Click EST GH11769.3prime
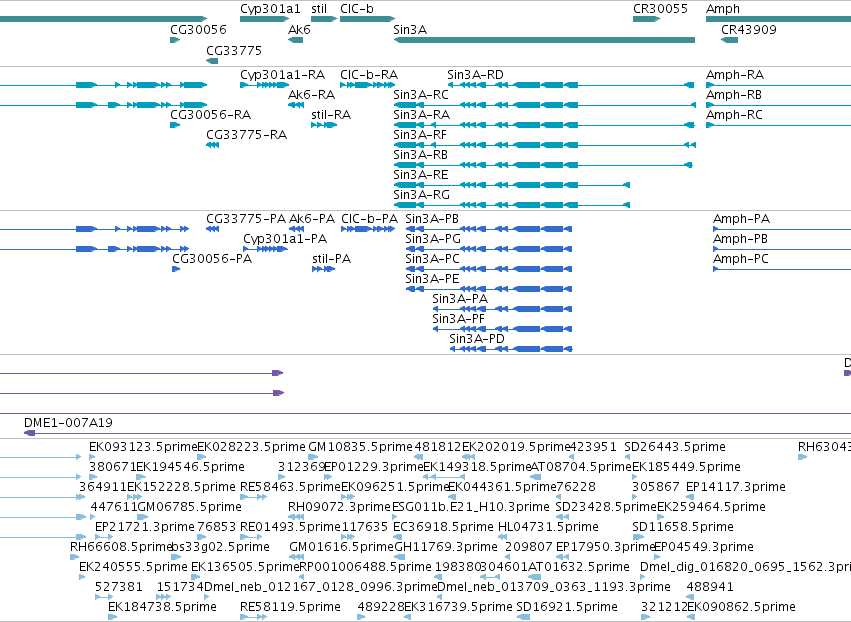The height and width of the screenshot is (622, 851). click(x=446, y=547)
